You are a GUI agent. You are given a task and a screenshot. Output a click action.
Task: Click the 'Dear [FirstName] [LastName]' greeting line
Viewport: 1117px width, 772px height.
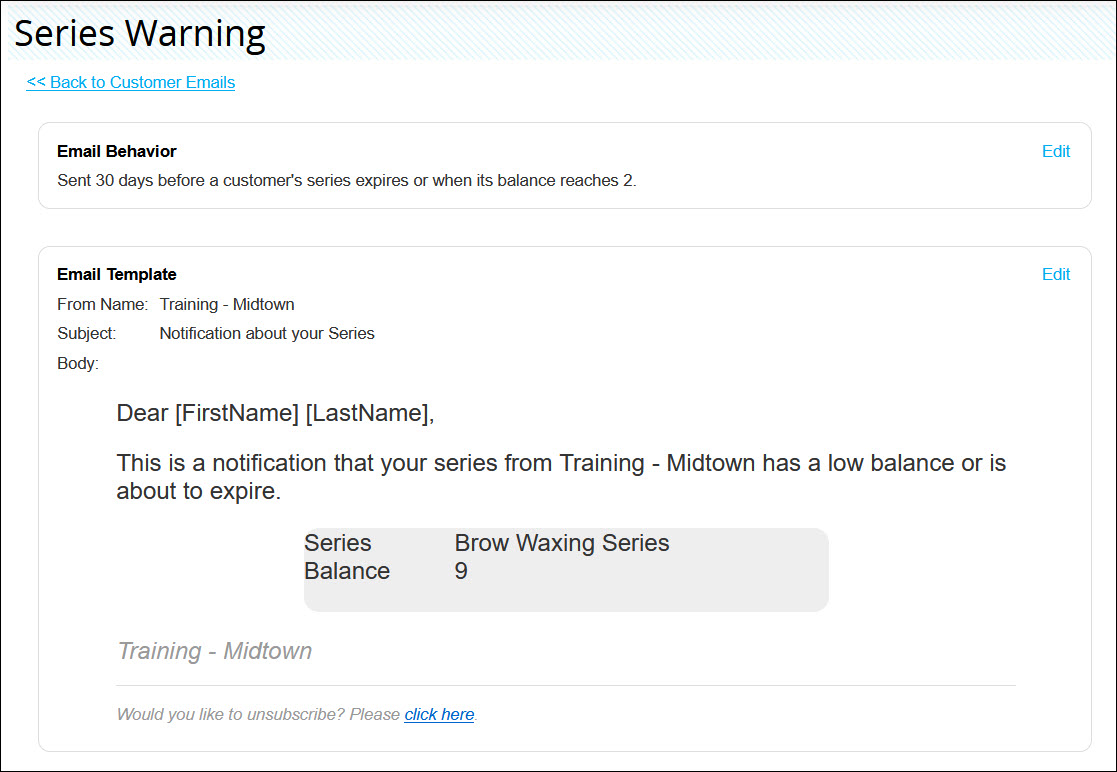pos(276,413)
